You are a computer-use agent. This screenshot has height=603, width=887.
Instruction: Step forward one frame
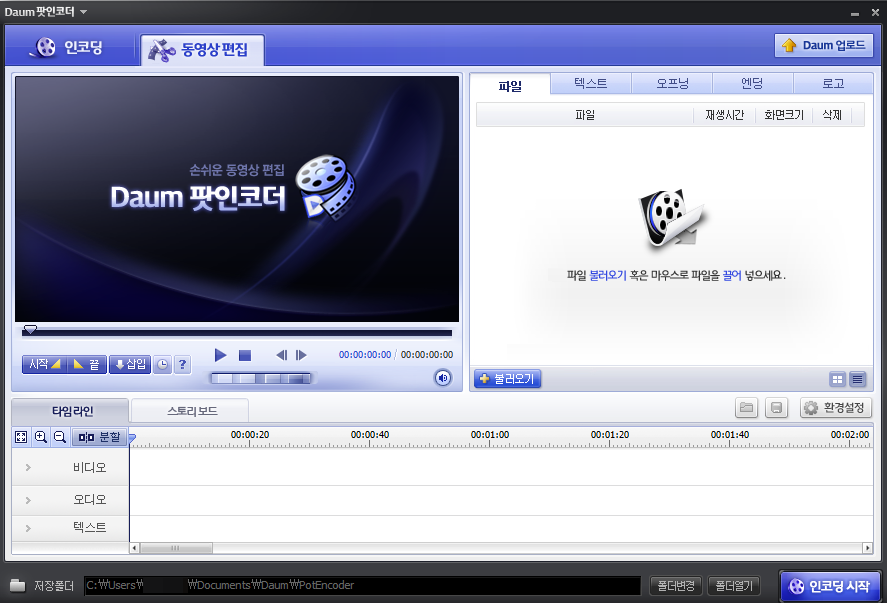[301, 355]
